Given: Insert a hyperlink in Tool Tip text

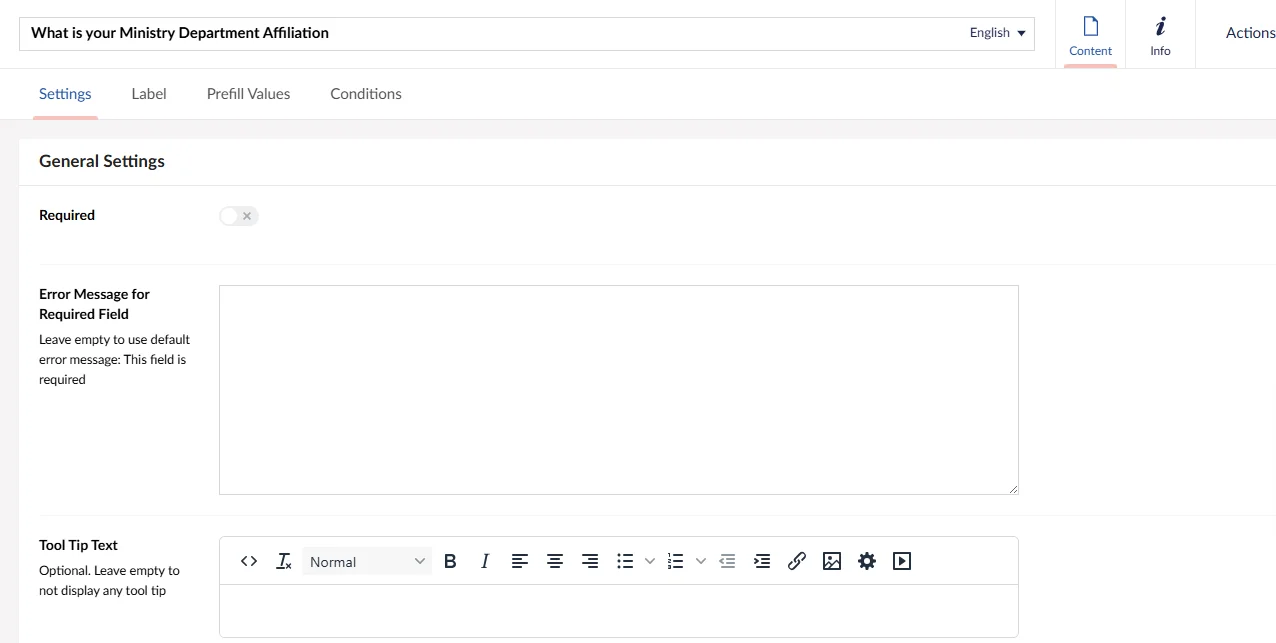Looking at the screenshot, I should click(x=797, y=561).
